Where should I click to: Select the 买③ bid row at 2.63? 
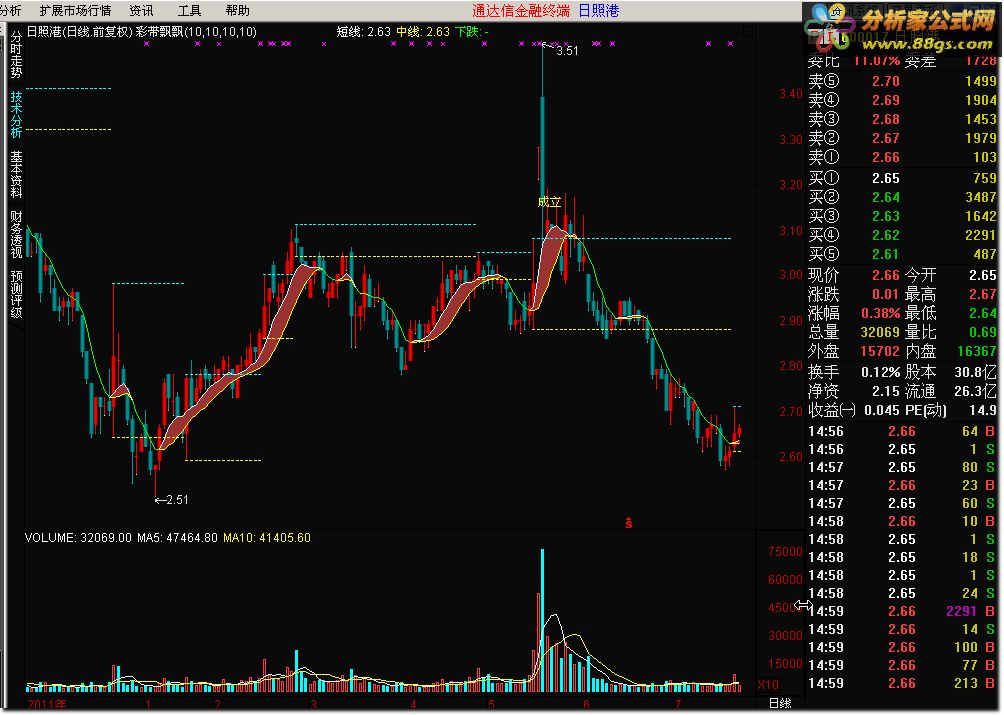click(902, 216)
